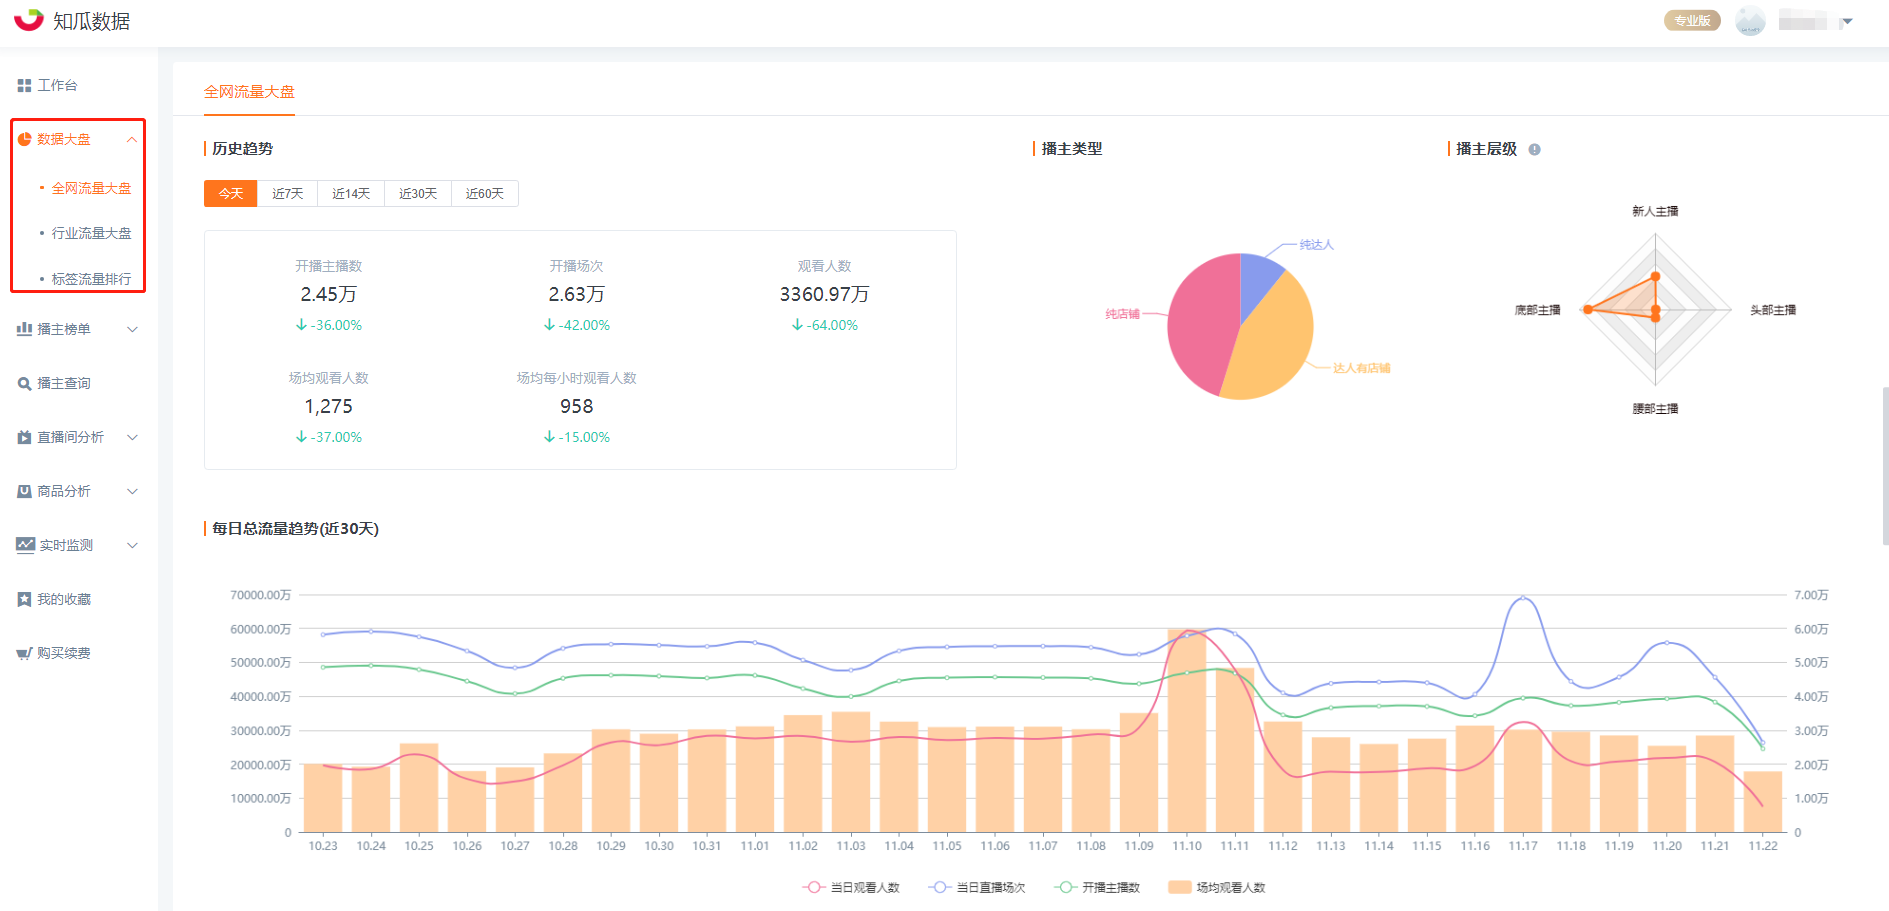Image resolution: width=1889 pixels, height=911 pixels.
Task: Select the 近7天 time range tab
Action: pos(287,194)
